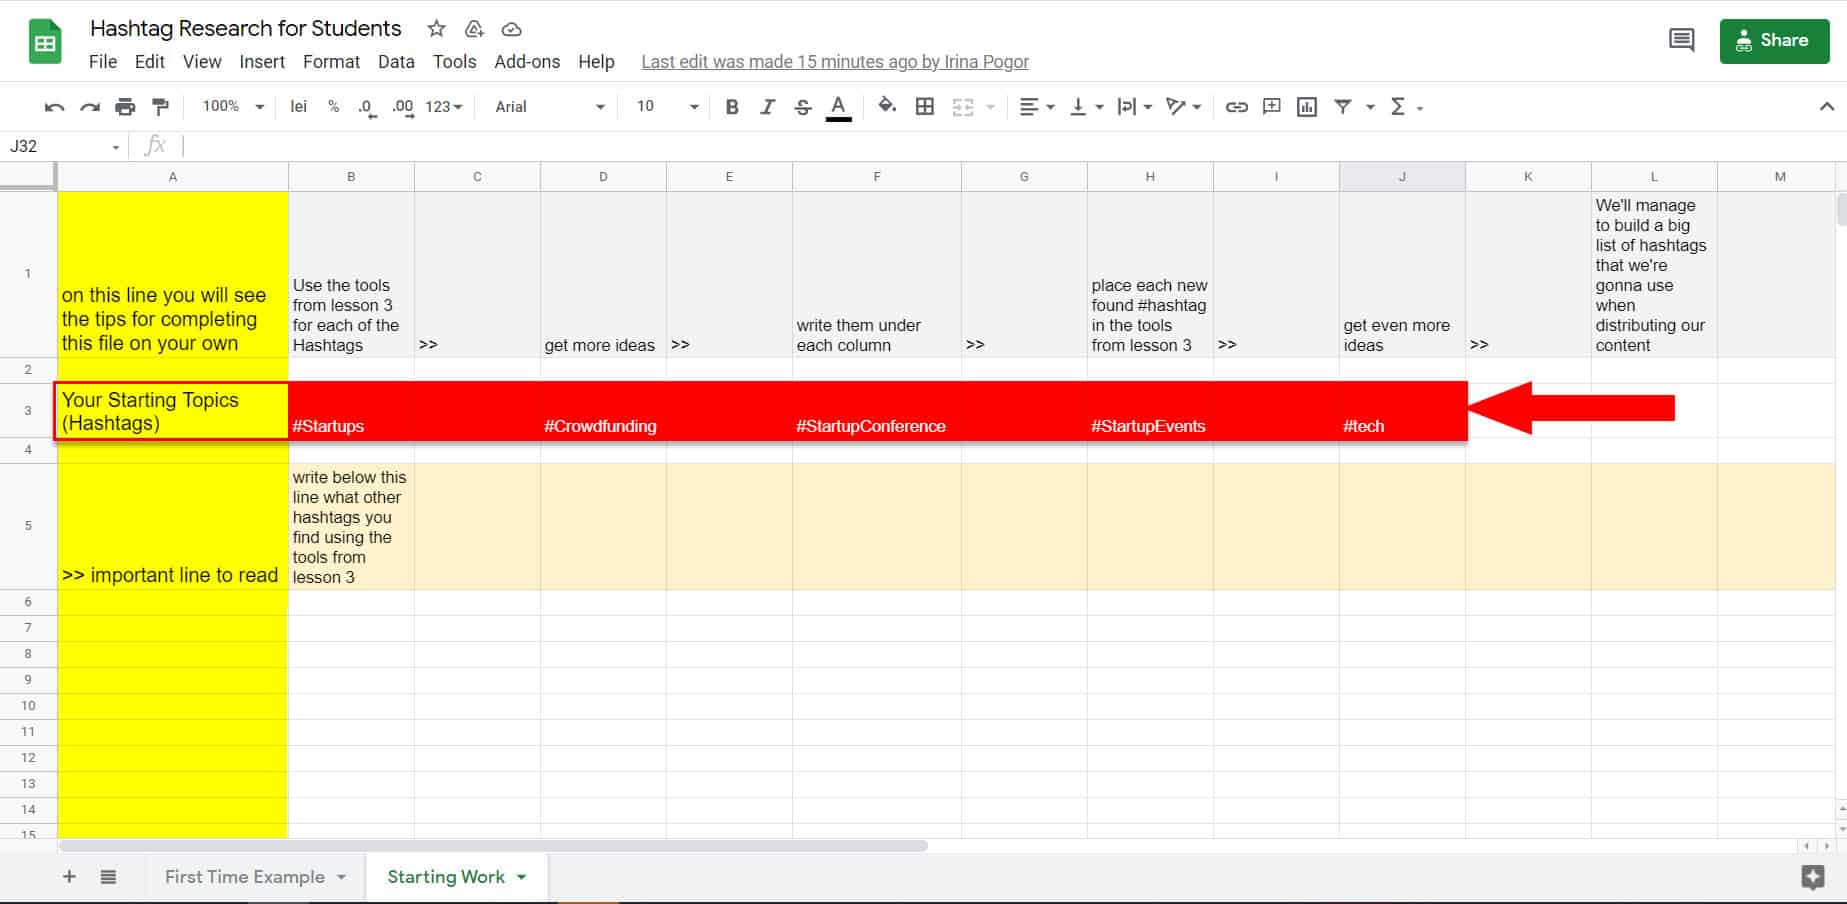This screenshot has width=1847, height=904.
Task: Open the Help menu
Action: tap(596, 62)
